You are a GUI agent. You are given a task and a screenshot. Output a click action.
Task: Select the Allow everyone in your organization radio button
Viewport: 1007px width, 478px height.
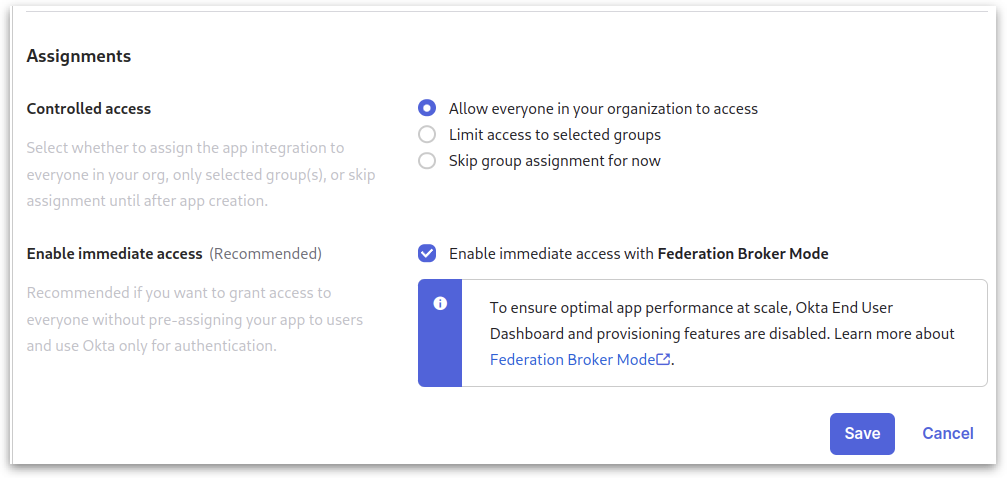pyautogui.click(x=427, y=108)
